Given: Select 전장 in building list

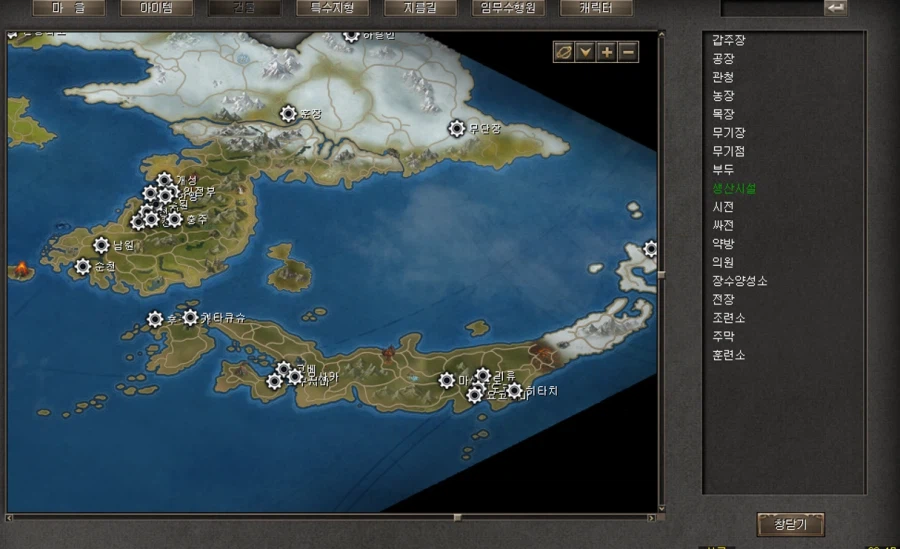Looking at the screenshot, I should click(x=723, y=299).
